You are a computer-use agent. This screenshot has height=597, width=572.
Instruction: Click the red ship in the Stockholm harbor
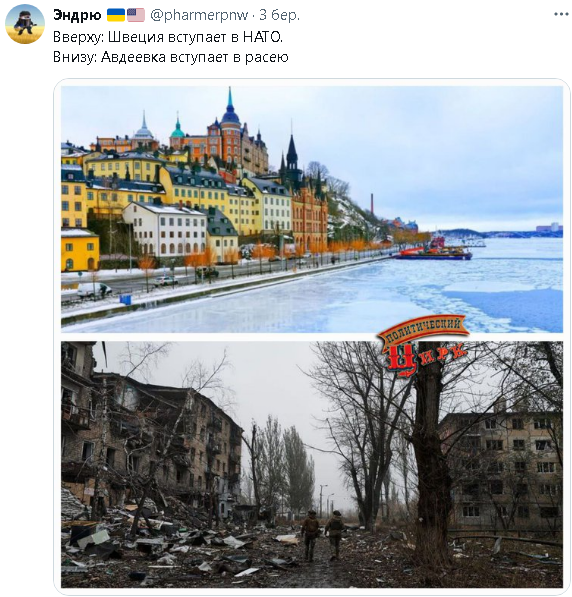pos(433,251)
